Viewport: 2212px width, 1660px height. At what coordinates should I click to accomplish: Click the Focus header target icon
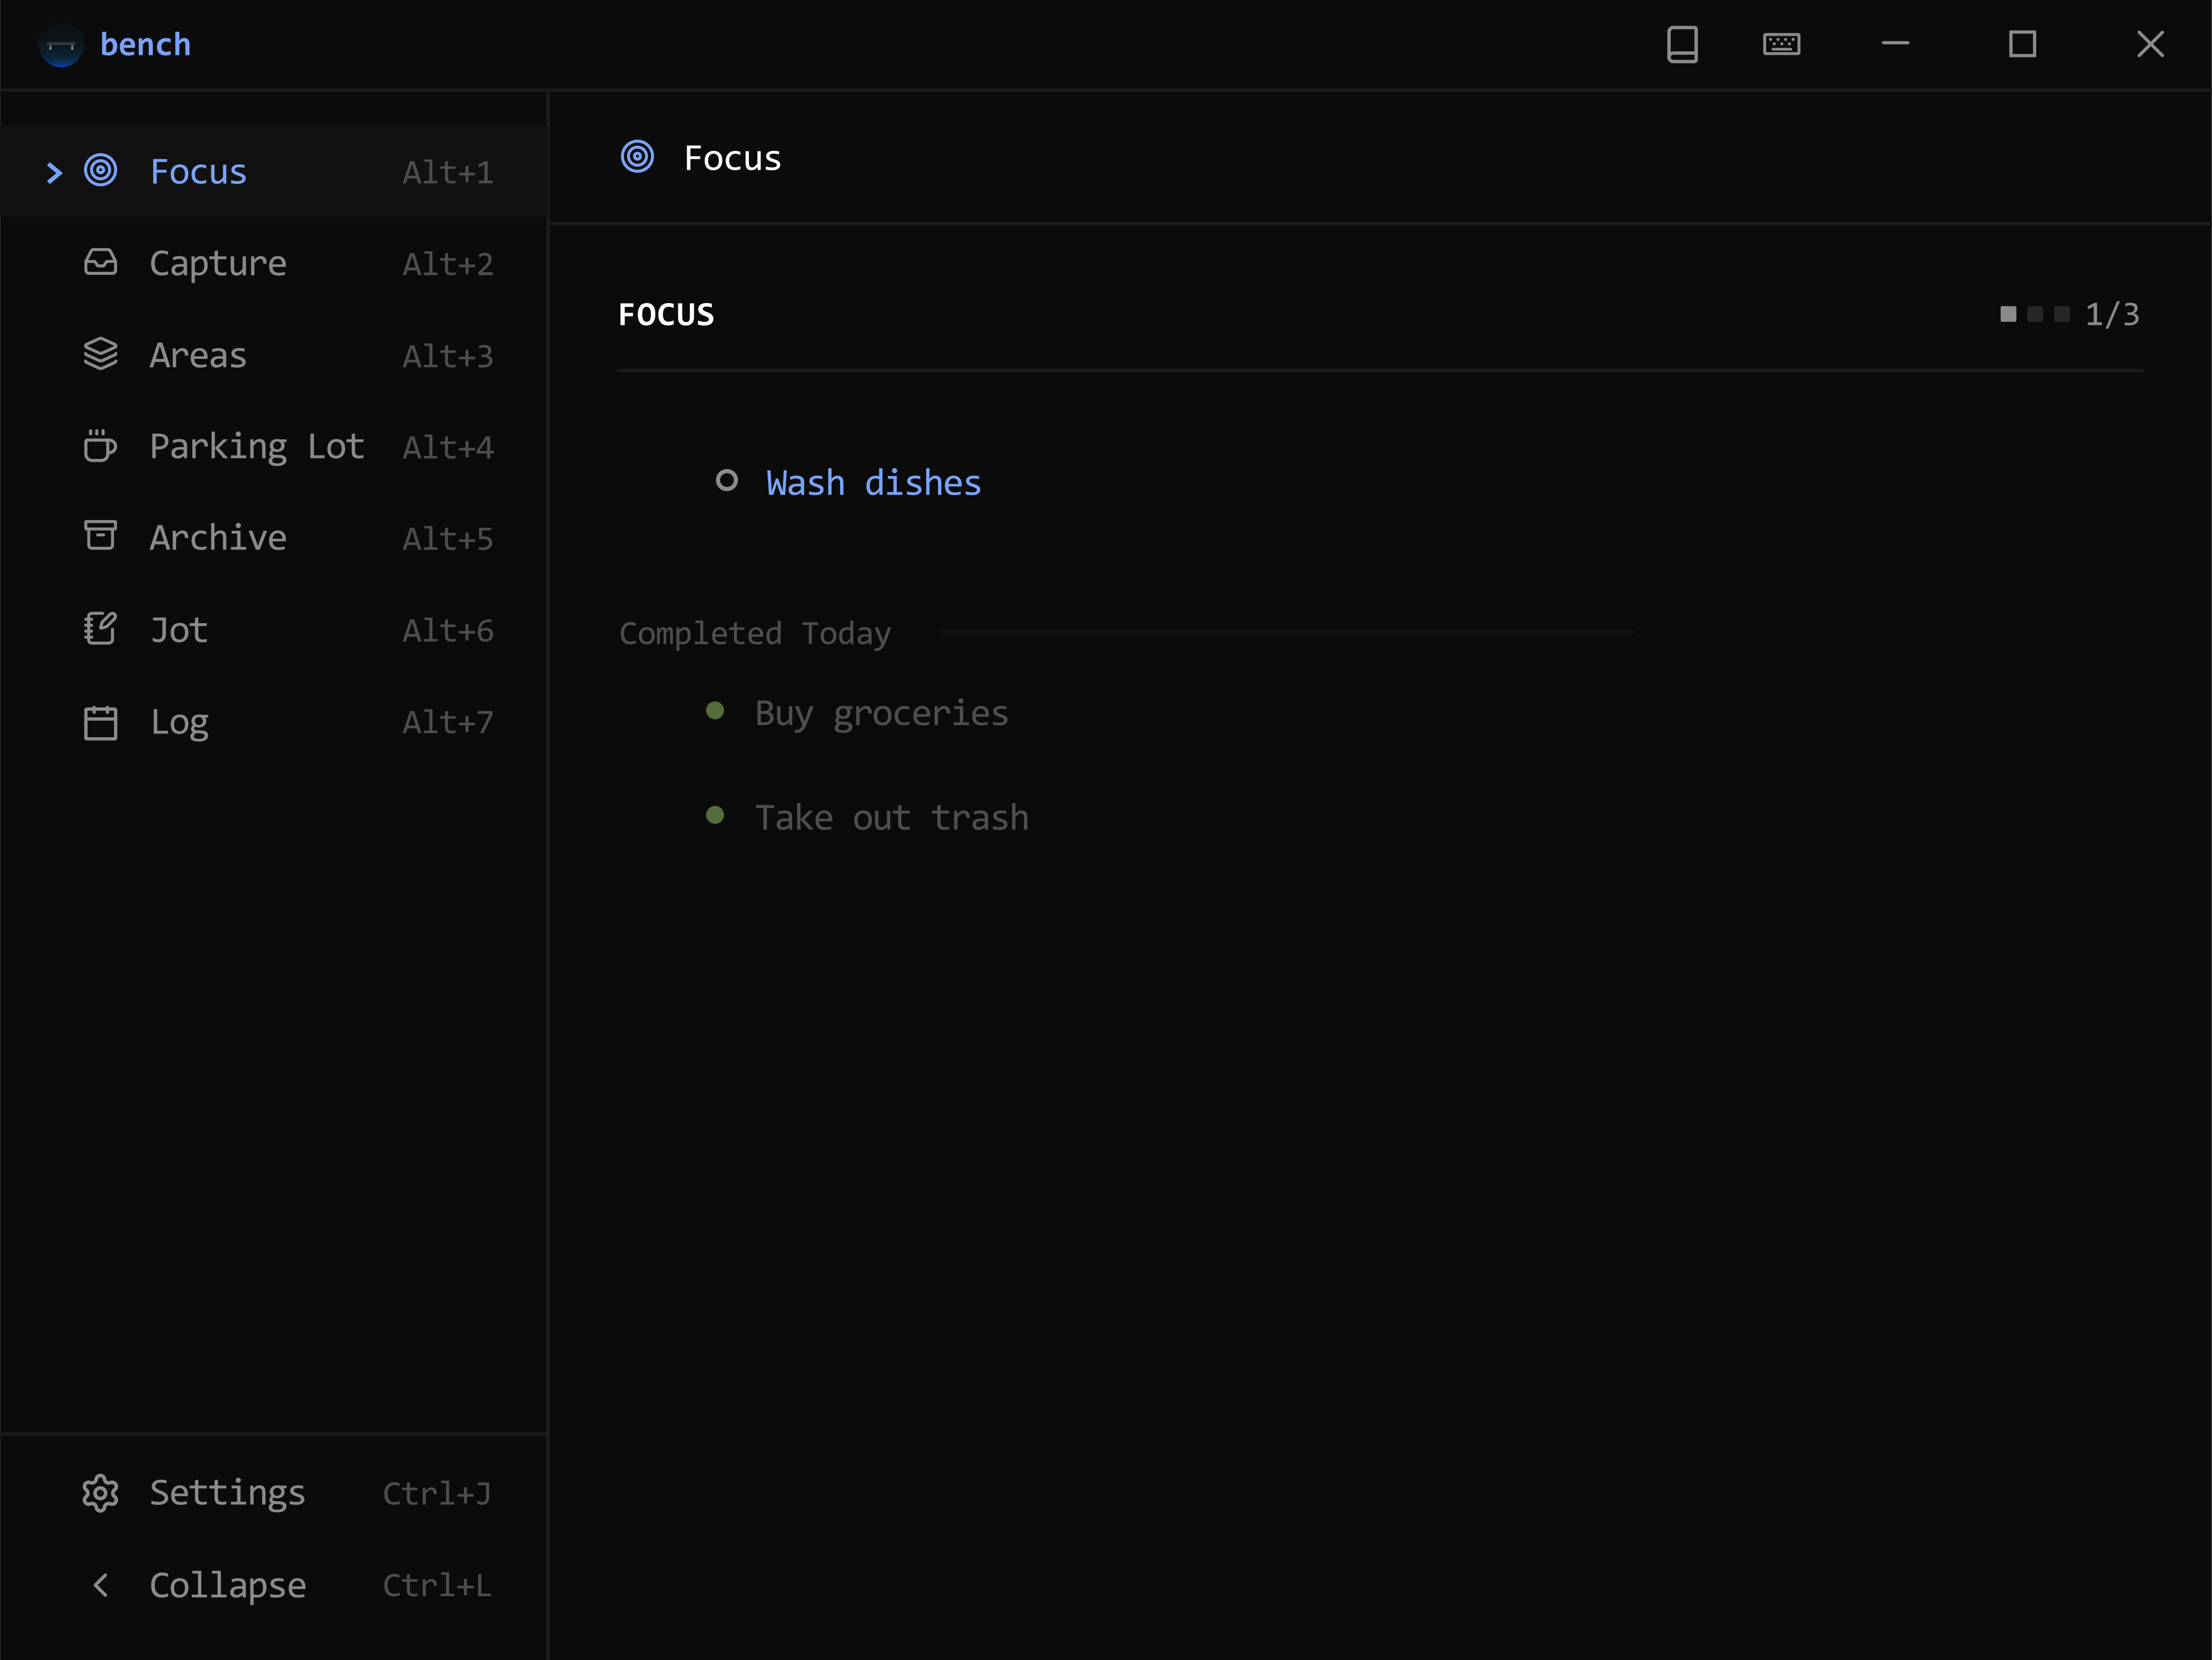pos(638,157)
